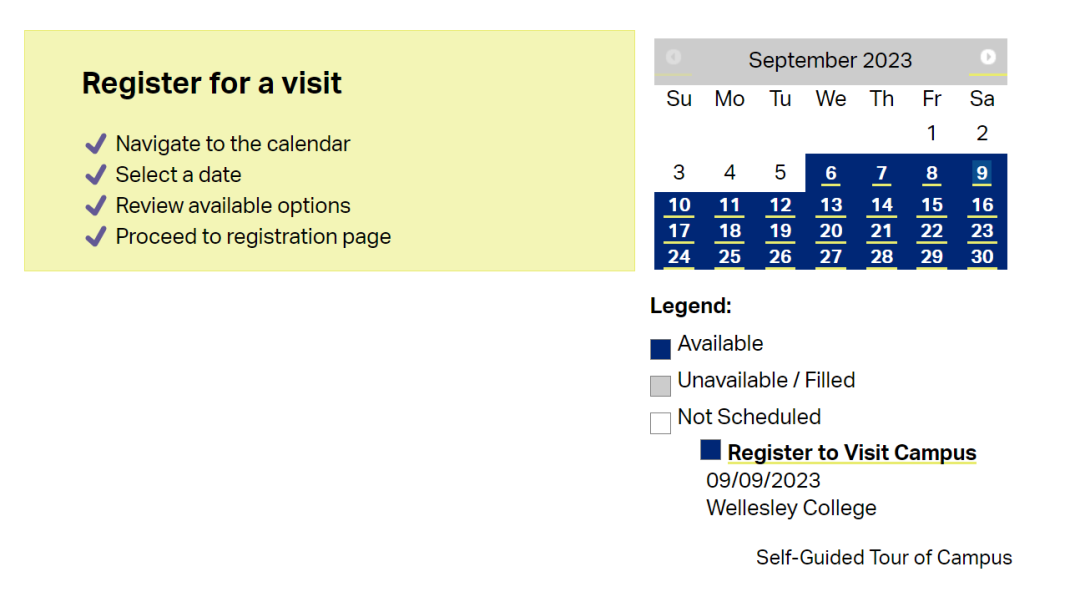The image size is (1080, 592).
Task: Click the white Not Scheduled legend square
Action: [x=660, y=422]
